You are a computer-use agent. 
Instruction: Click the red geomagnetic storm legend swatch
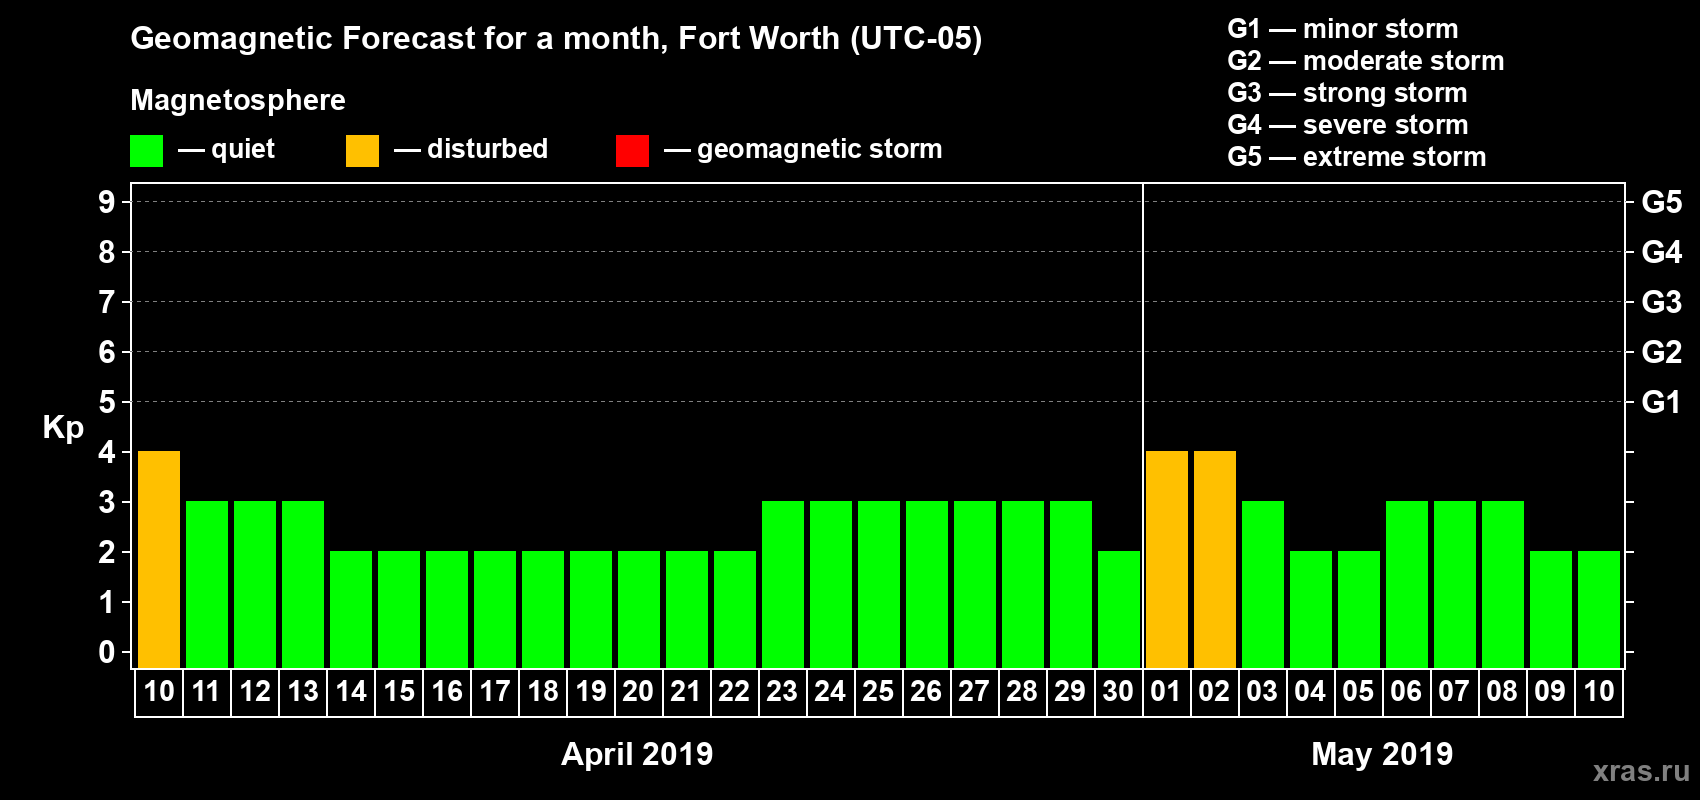[x=632, y=151]
